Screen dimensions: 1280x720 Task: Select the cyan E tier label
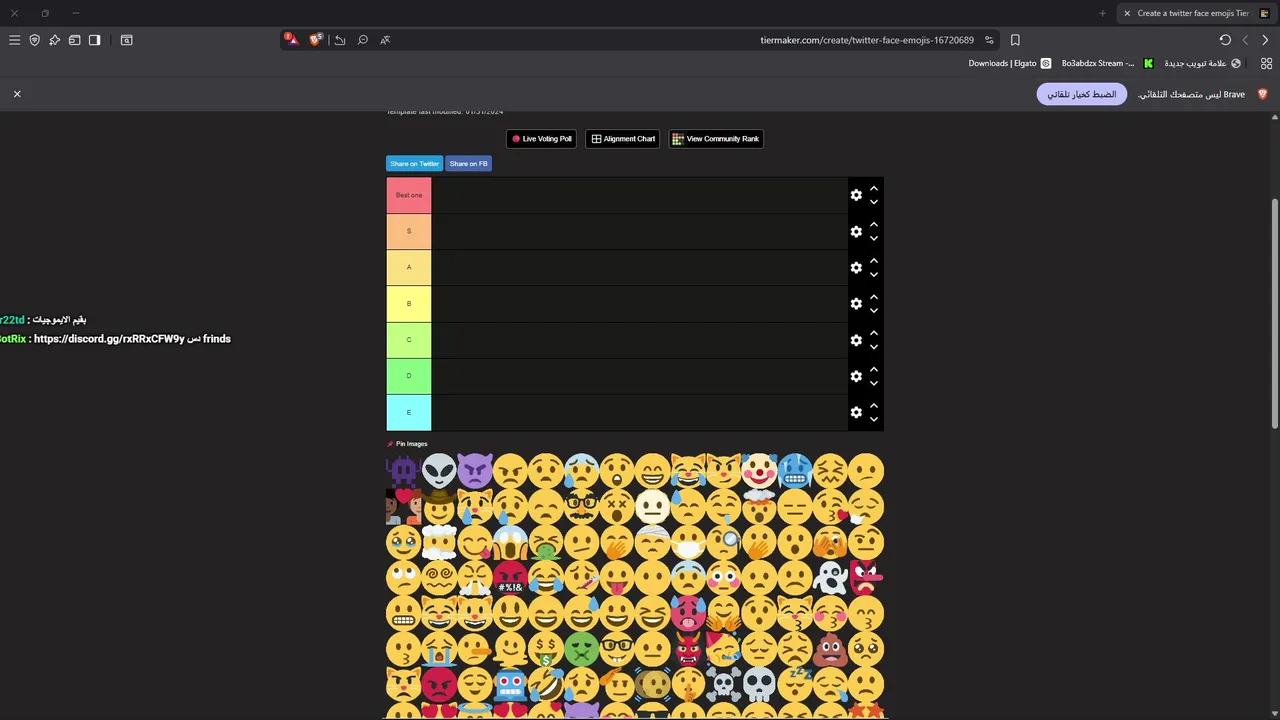(409, 412)
